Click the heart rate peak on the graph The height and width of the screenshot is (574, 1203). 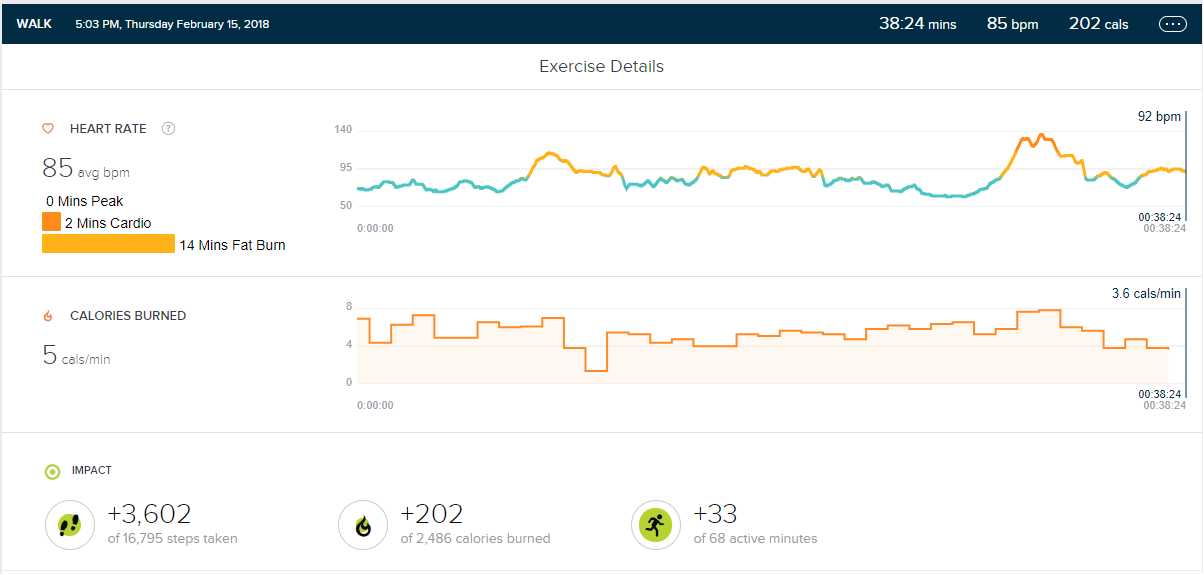point(1041,135)
